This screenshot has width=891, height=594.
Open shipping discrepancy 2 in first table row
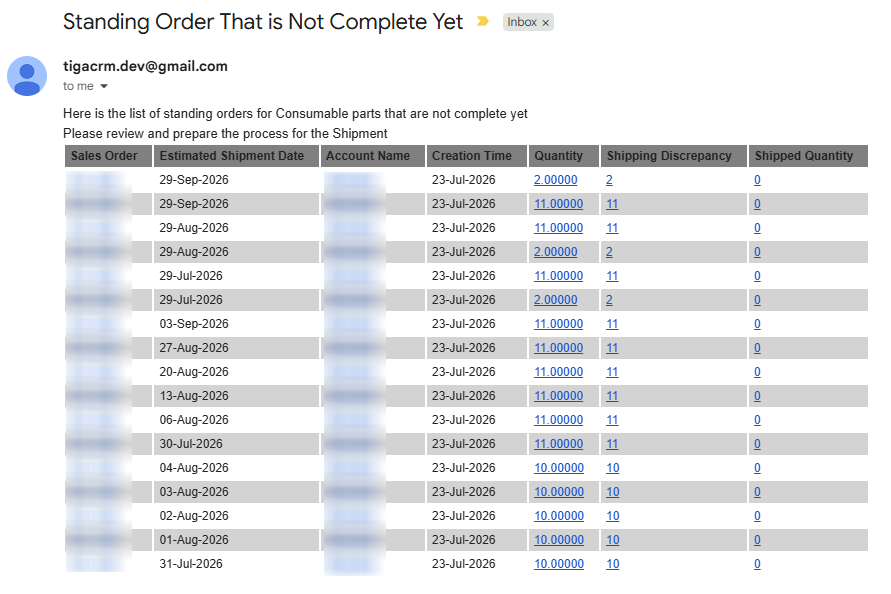(609, 180)
